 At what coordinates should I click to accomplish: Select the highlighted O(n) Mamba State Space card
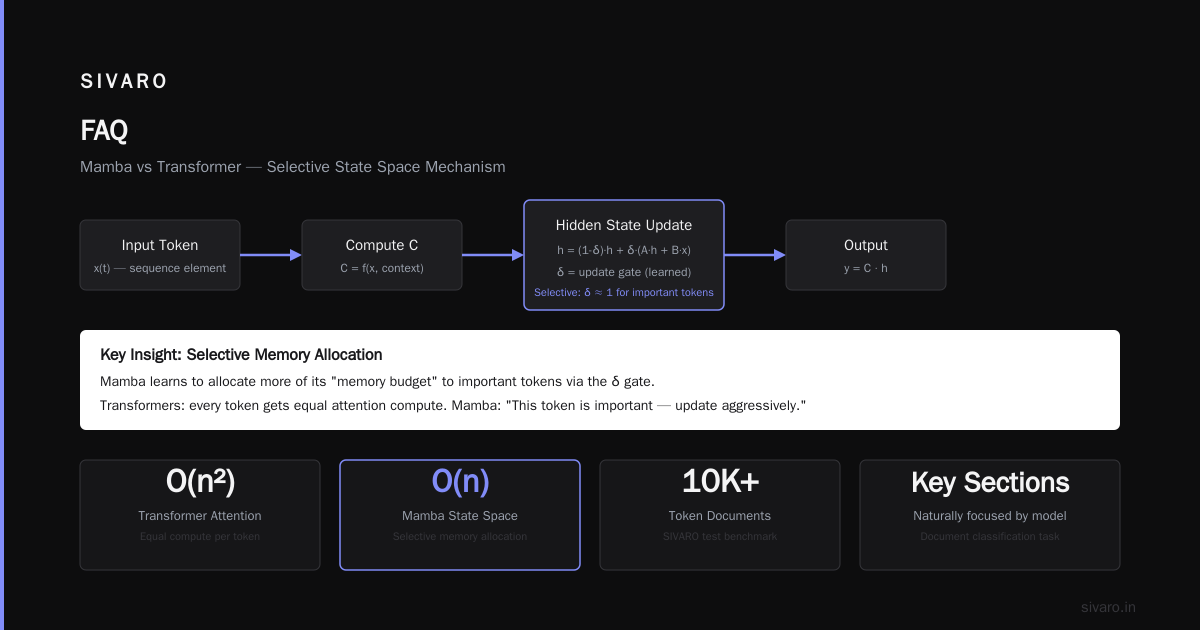(460, 515)
